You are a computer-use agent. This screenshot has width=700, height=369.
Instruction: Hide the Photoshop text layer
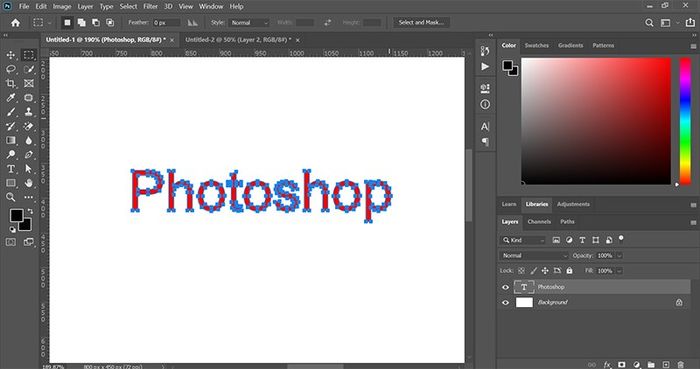505,287
